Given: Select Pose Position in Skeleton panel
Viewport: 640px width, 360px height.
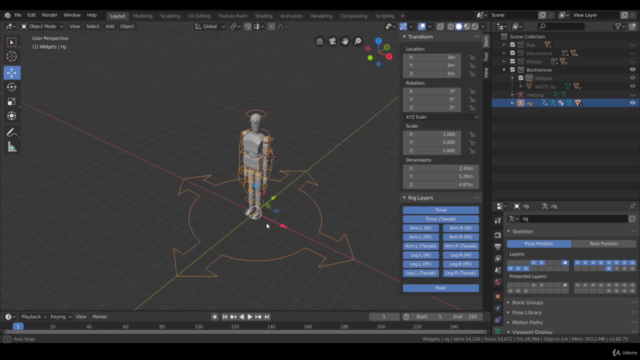Looking at the screenshot, I should [x=539, y=244].
